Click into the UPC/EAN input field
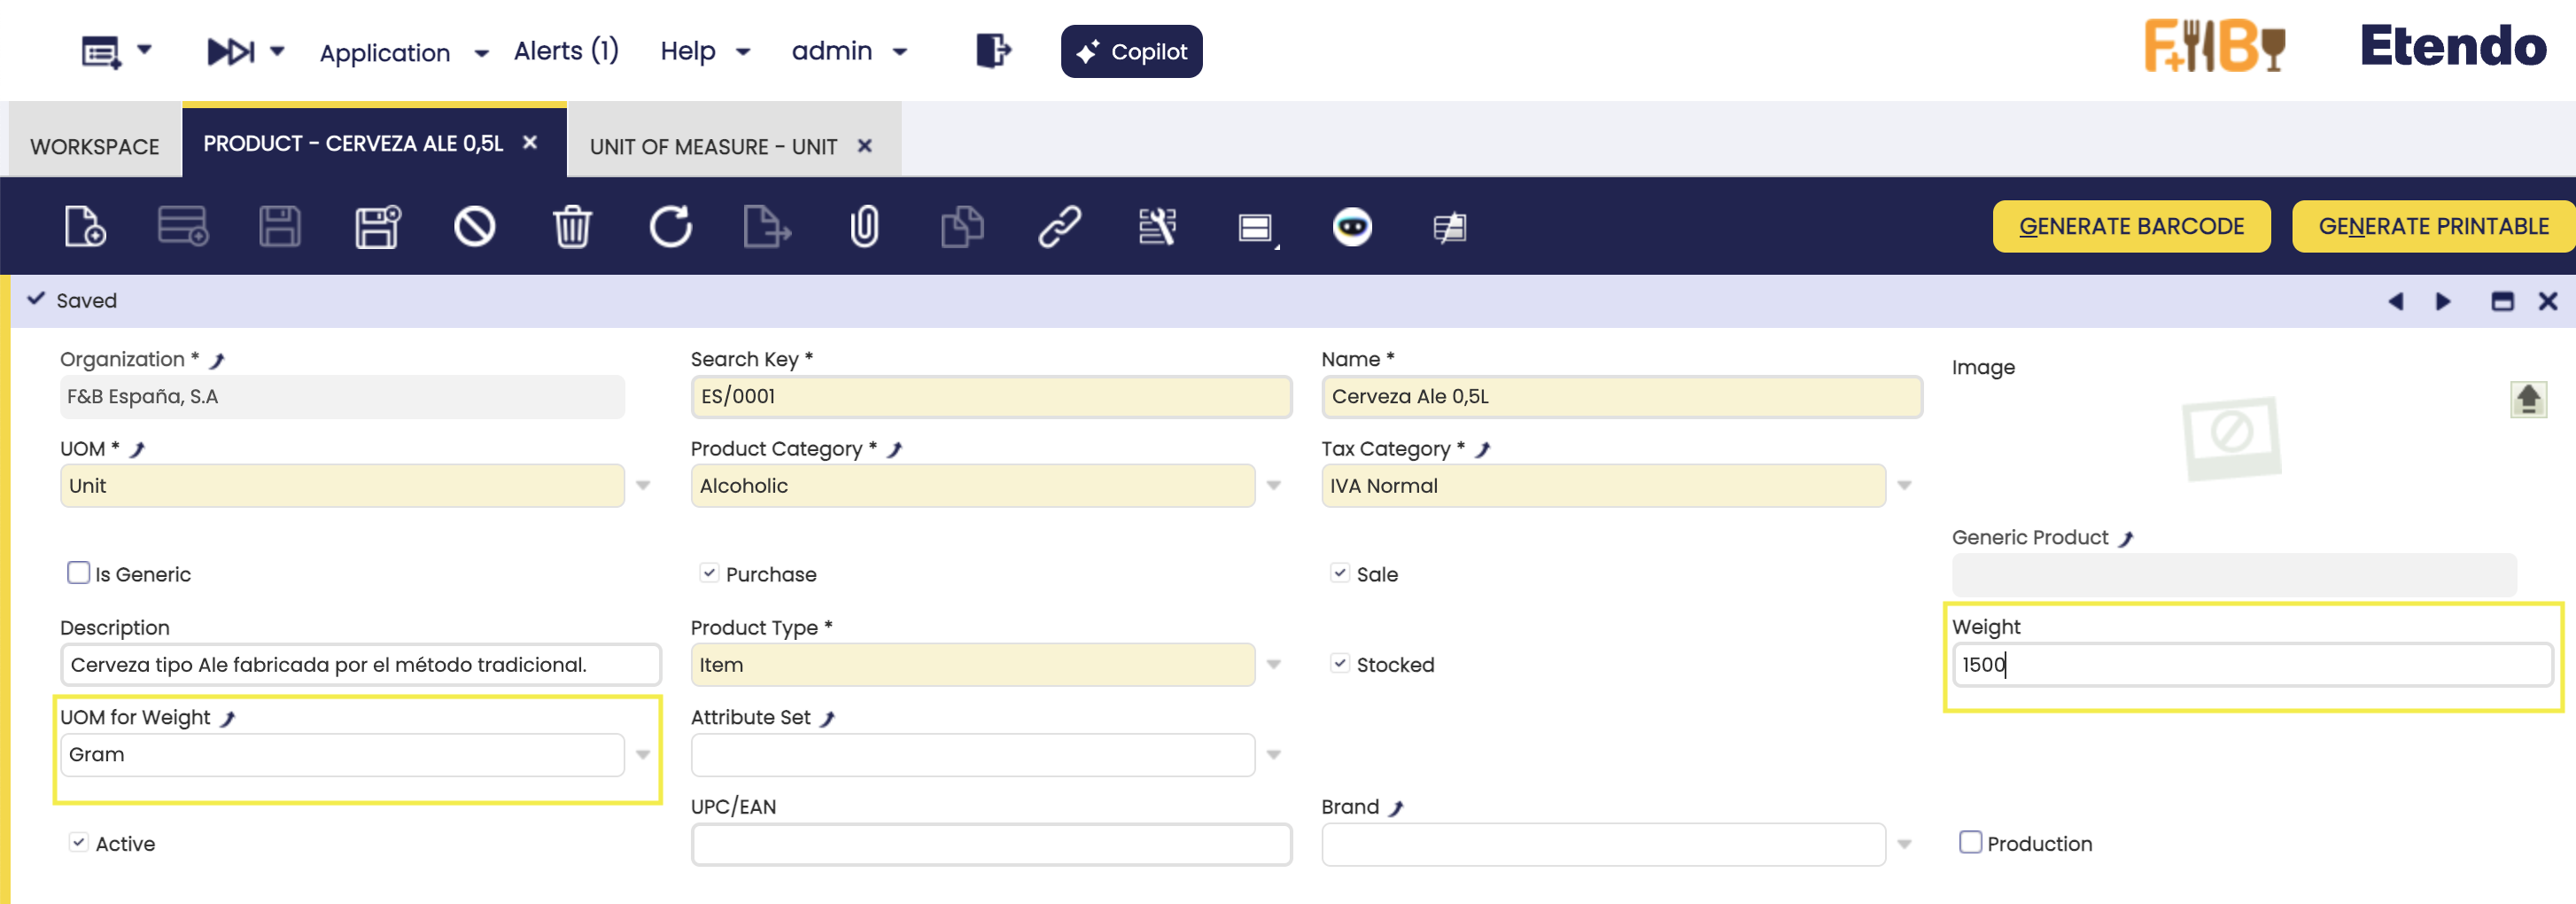 coord(990,845)
